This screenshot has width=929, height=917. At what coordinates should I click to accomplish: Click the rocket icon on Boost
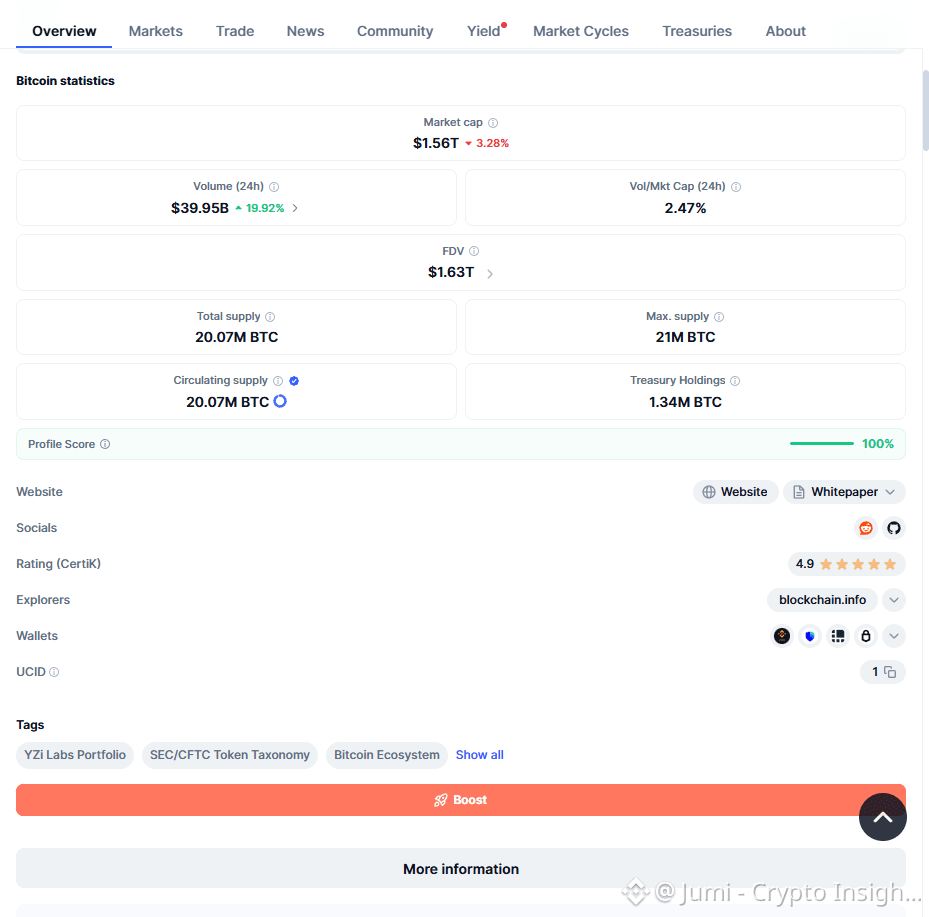coord(441,800)
